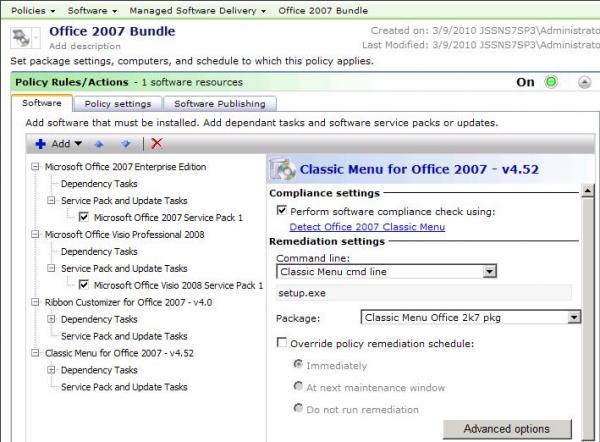Screen dimensions: 600x442
Task: Open the Software breadcrumb menu
Action: [x=92, y=10]
